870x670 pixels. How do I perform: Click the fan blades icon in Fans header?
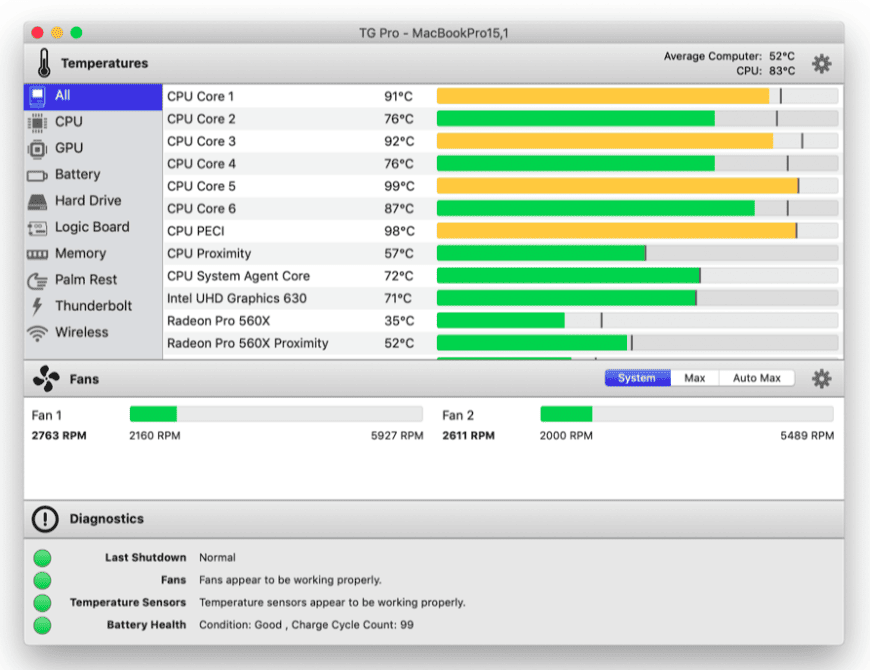coord(46,379)
